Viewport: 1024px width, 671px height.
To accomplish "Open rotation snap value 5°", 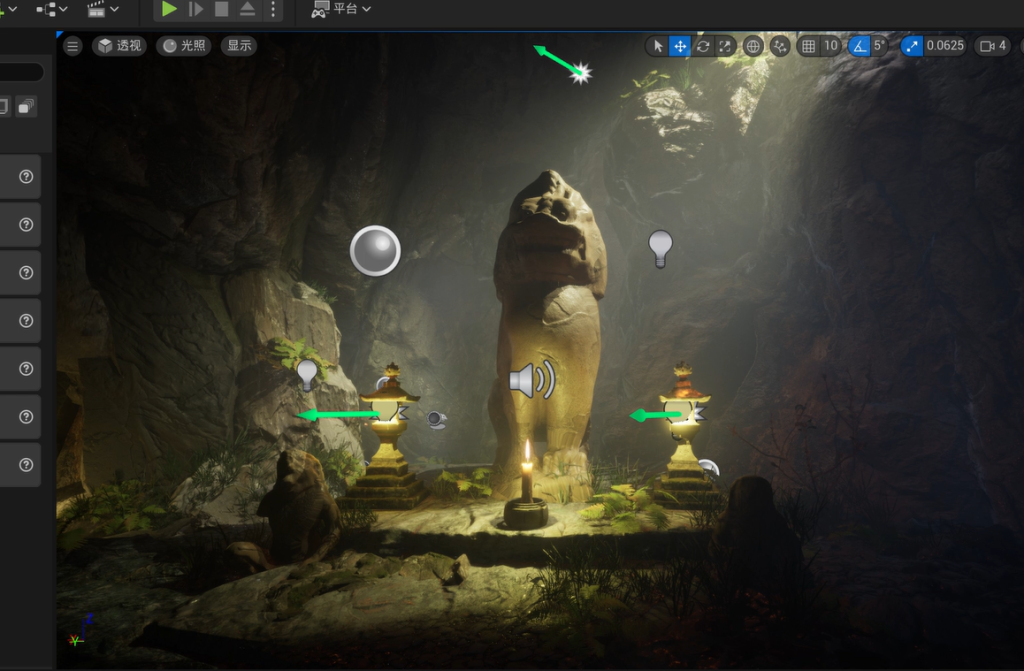I will [880, 46].
